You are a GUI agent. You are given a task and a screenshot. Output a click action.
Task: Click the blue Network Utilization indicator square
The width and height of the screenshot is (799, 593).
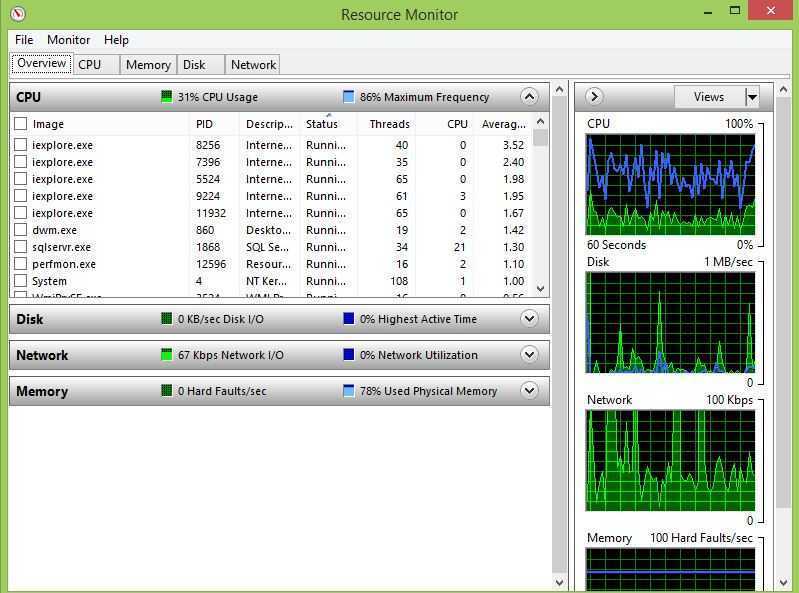pyautogui.click(x=349, y=355)
